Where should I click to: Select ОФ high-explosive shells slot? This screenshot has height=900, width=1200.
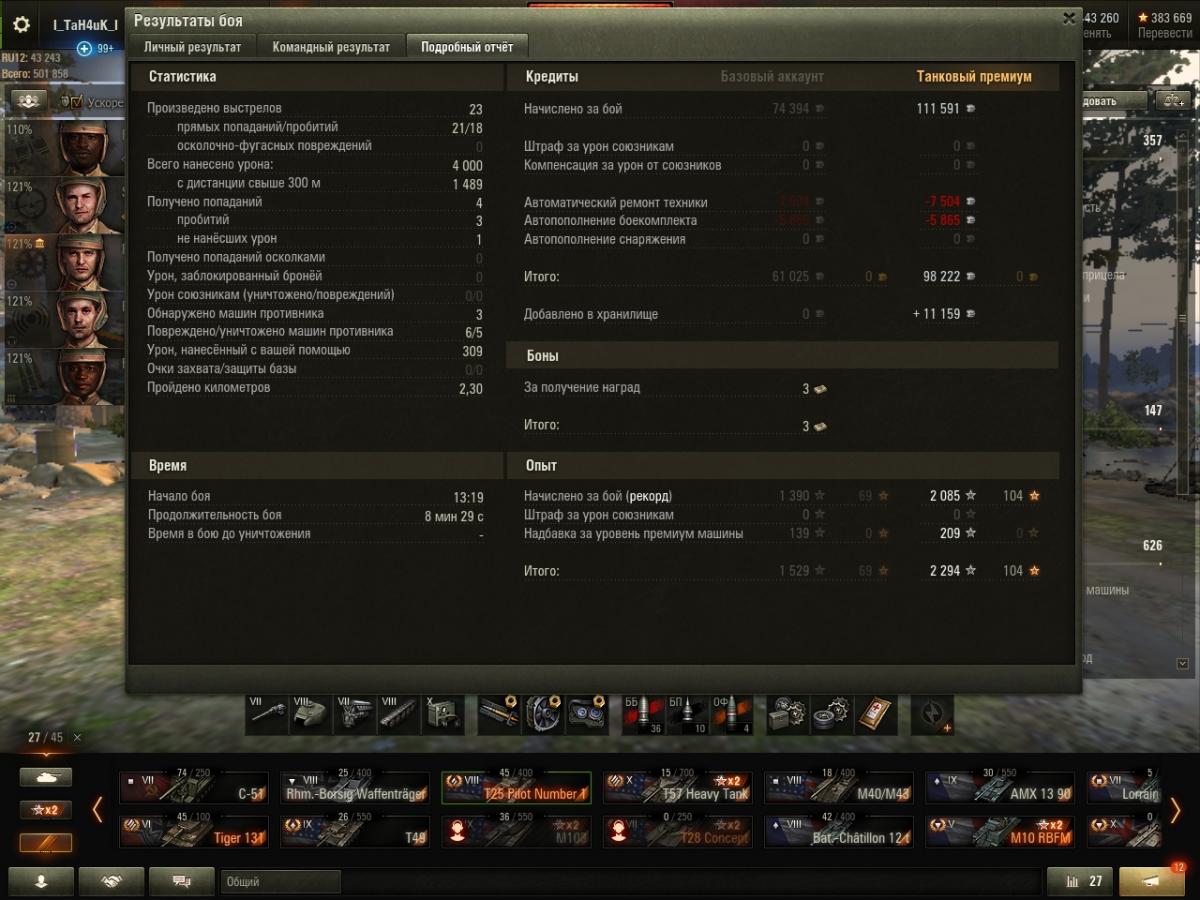click(730, 715)
